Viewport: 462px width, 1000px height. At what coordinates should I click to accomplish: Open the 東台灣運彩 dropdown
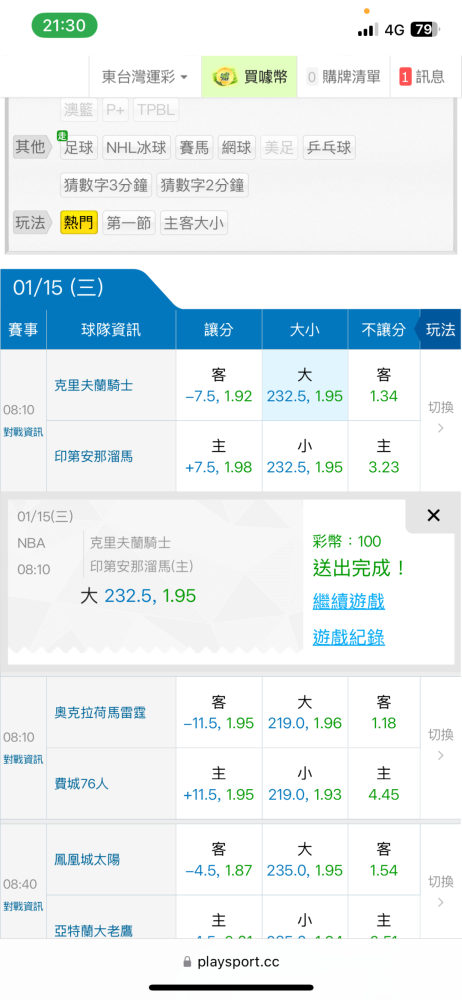point(145,77)
